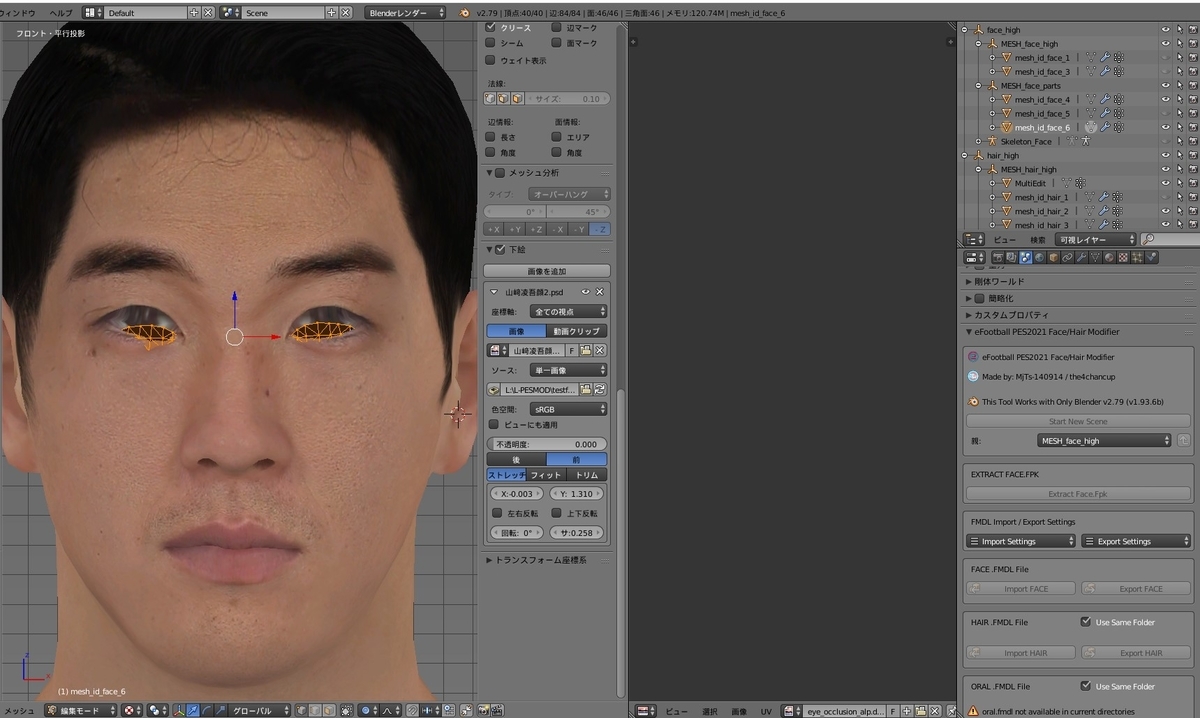
Task: Open the 可視レイヤー outliner display dropdown
Action: click(1096, 240)
